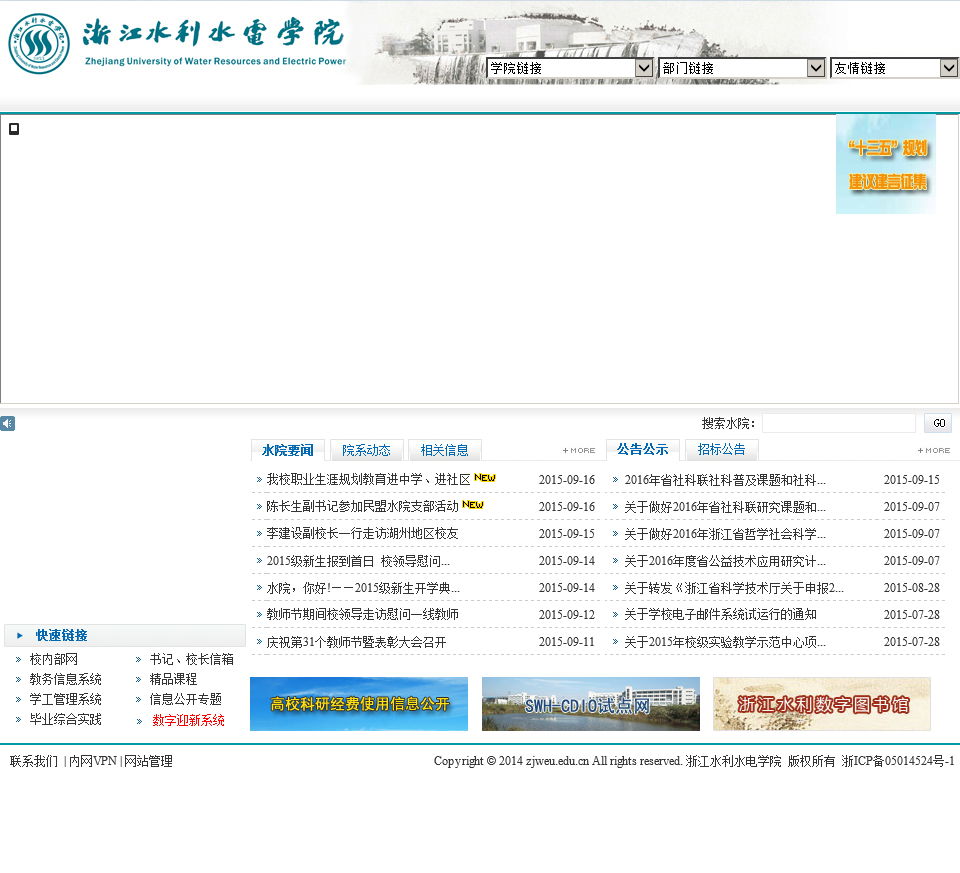Select the 相关信息 tab

coord(444,450)
